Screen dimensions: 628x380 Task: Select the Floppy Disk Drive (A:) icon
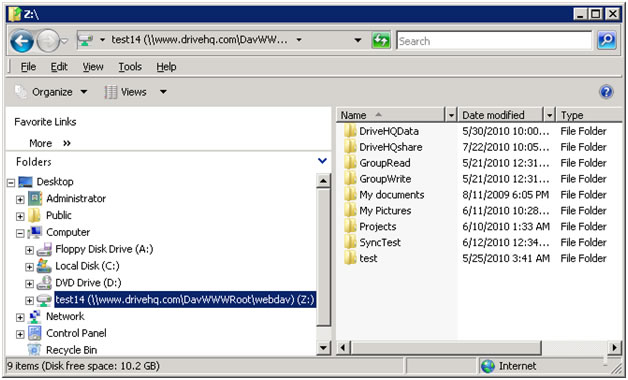coord(44,249)
